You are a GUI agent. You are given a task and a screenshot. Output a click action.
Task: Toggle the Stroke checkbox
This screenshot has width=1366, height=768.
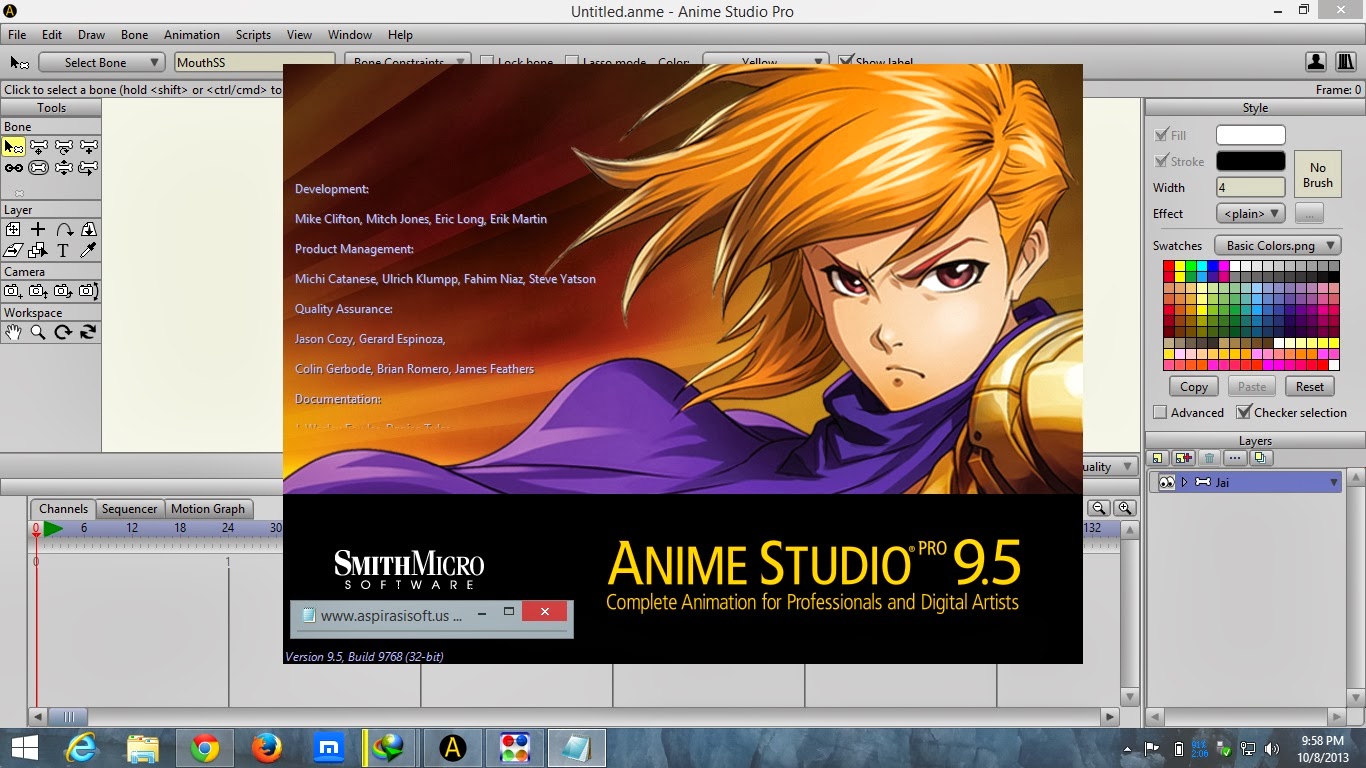point(1161,161)
